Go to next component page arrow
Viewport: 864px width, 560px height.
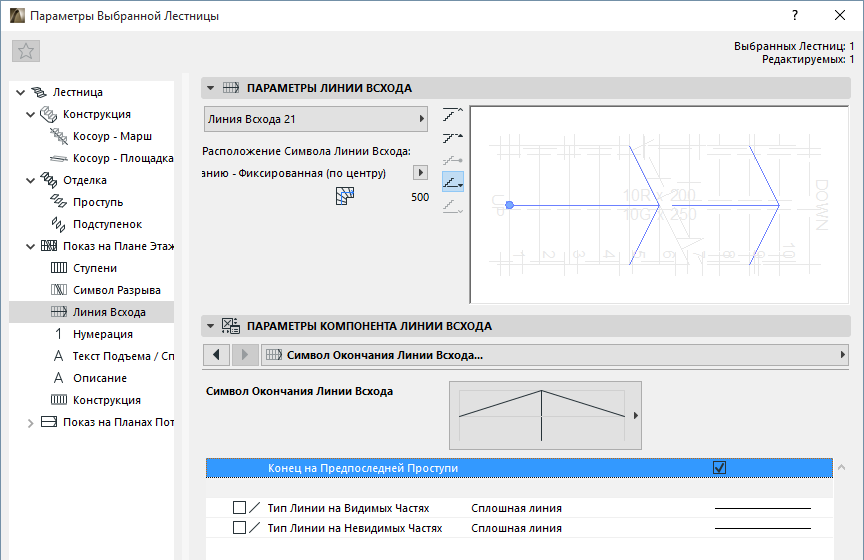(245, 355)
